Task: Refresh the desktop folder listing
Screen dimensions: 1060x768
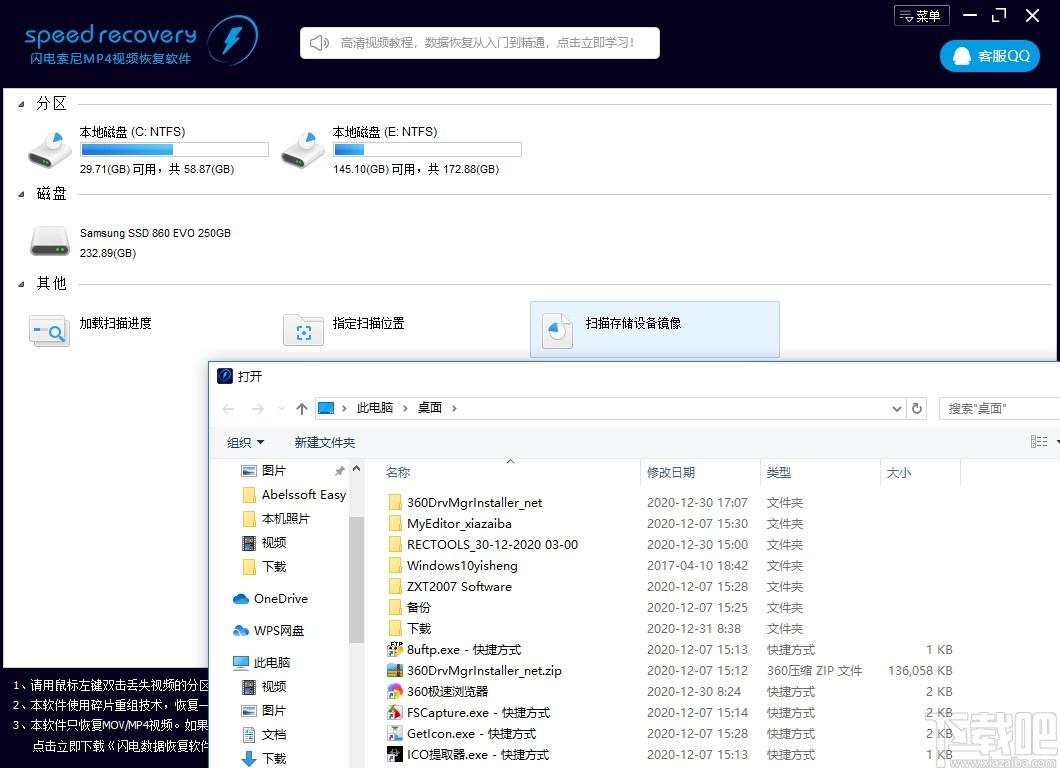Action: coord(917,408)
